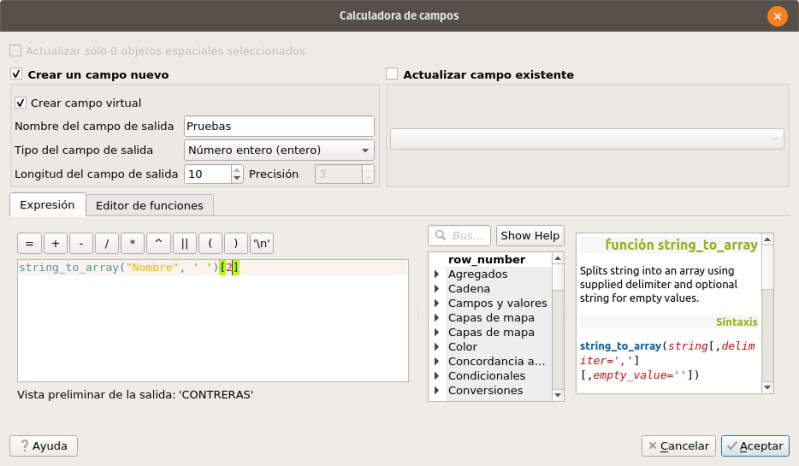Select the second Capas de mapa entry
The image size is (799, 466).
pos(491,332)
